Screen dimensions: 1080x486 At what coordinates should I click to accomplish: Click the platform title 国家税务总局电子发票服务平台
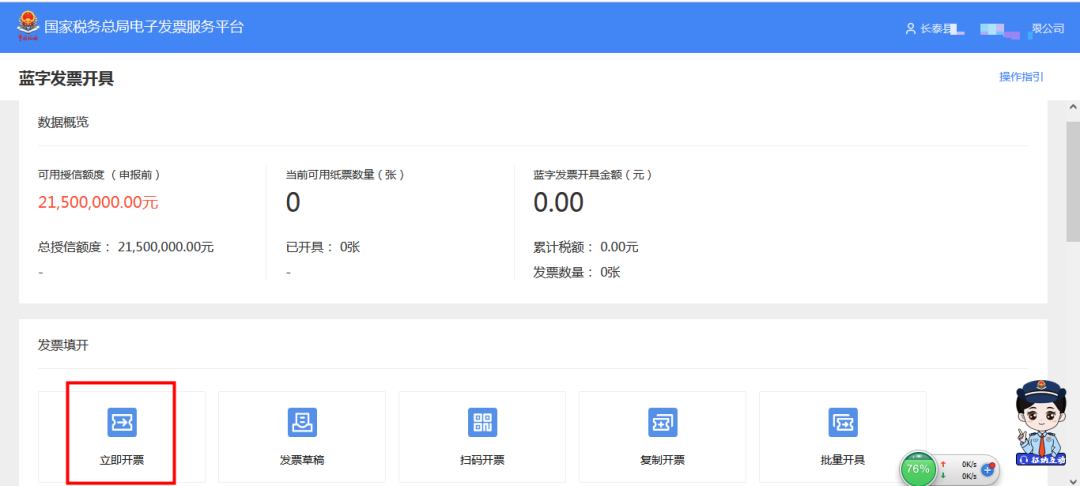point(143,27)
